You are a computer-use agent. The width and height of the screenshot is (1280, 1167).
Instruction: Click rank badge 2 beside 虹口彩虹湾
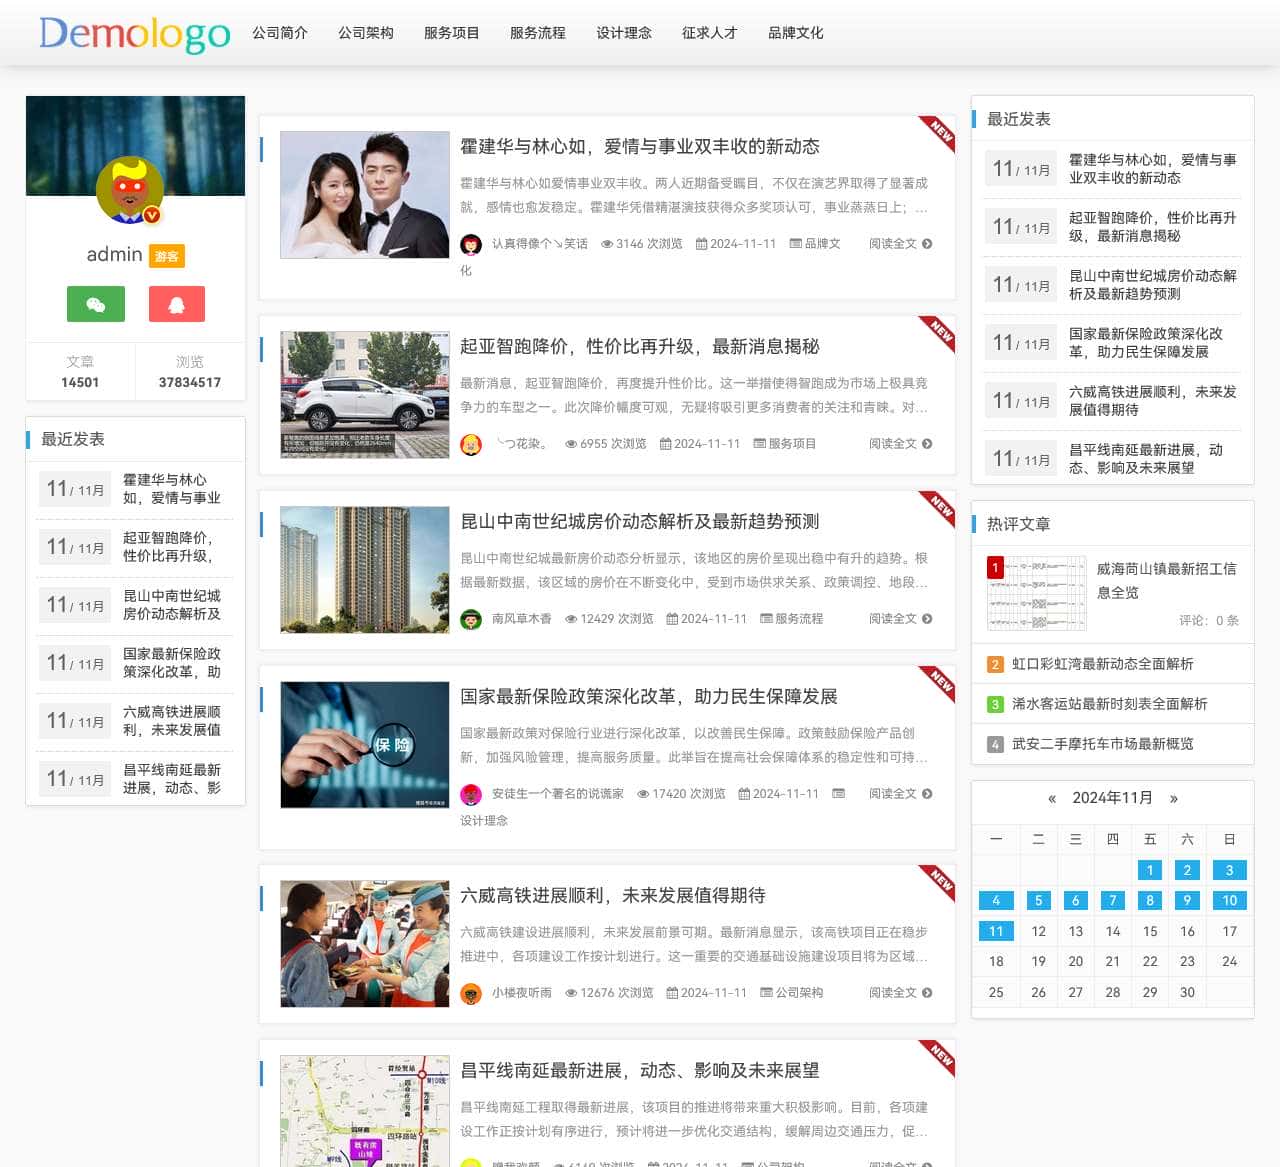pos(995,664)
